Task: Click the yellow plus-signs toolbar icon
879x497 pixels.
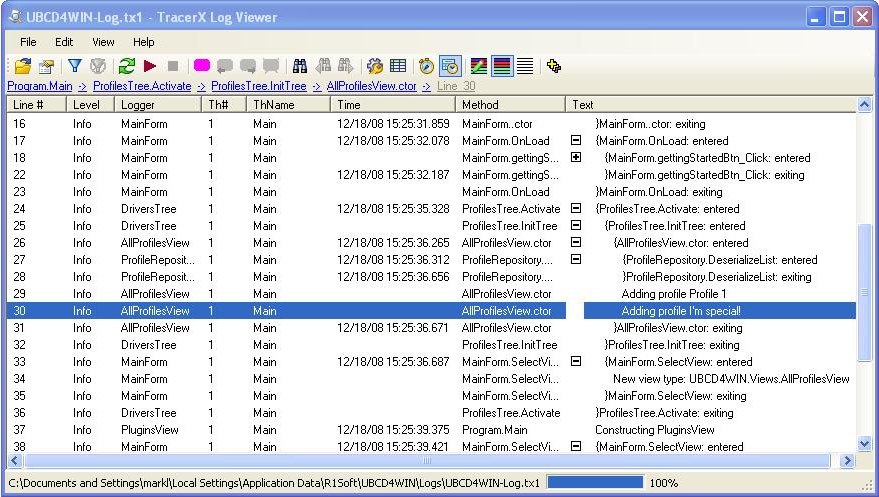Action: [554, 66]
